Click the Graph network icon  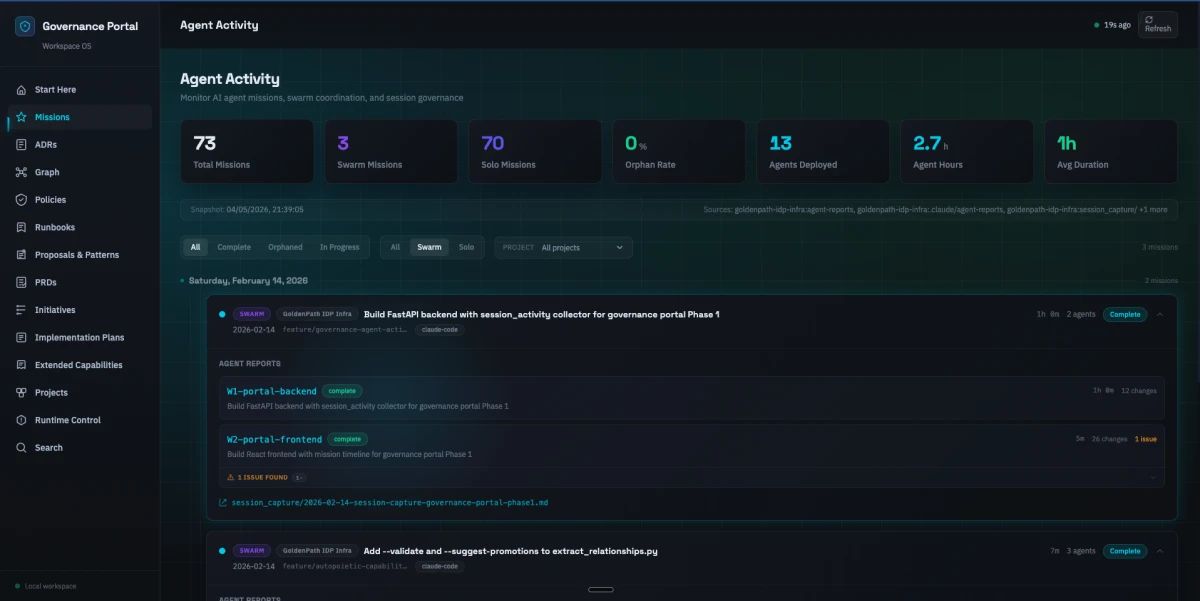21,172
